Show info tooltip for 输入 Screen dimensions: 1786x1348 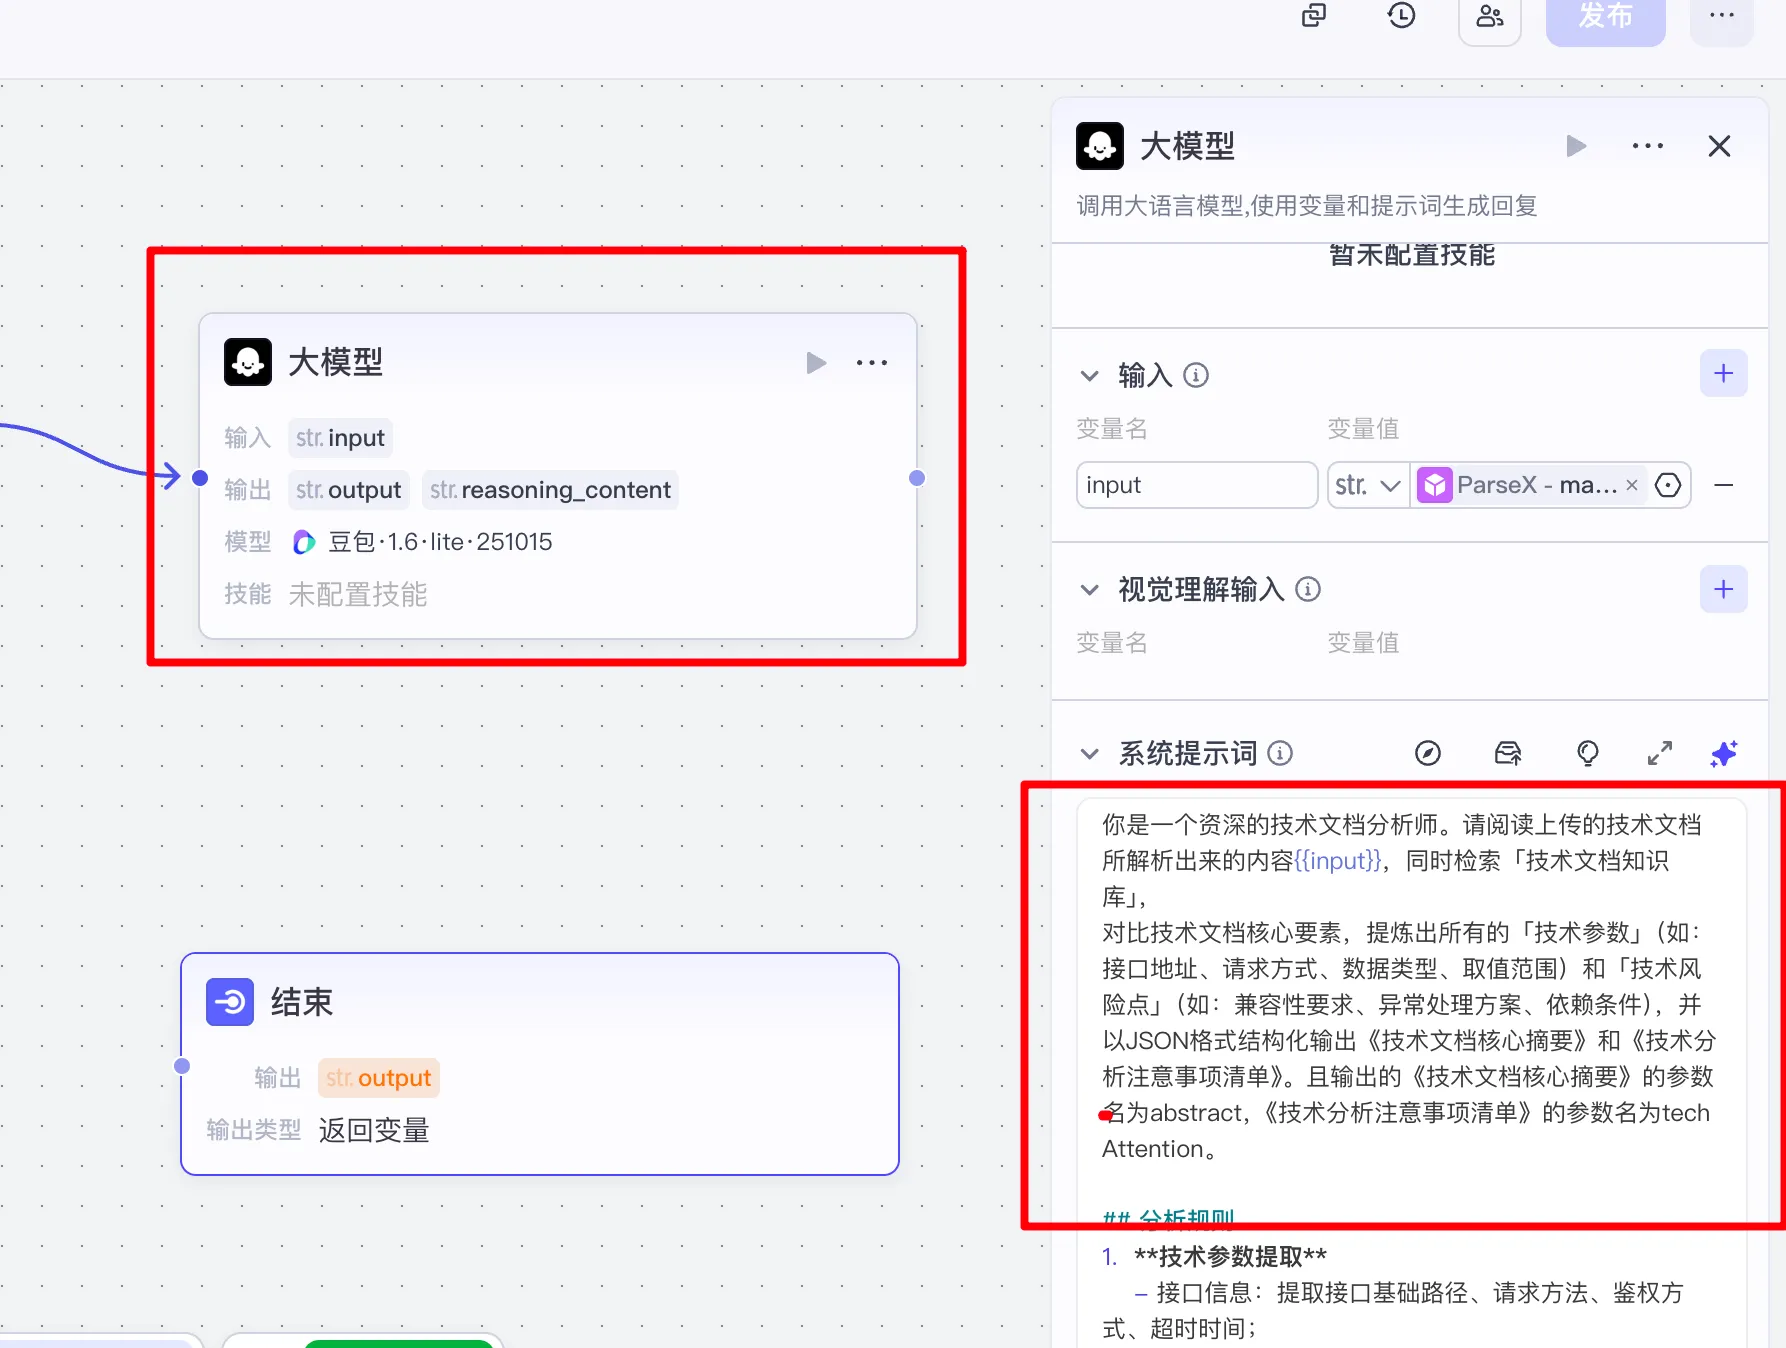pyautogui.click(x=1196, y=375)
